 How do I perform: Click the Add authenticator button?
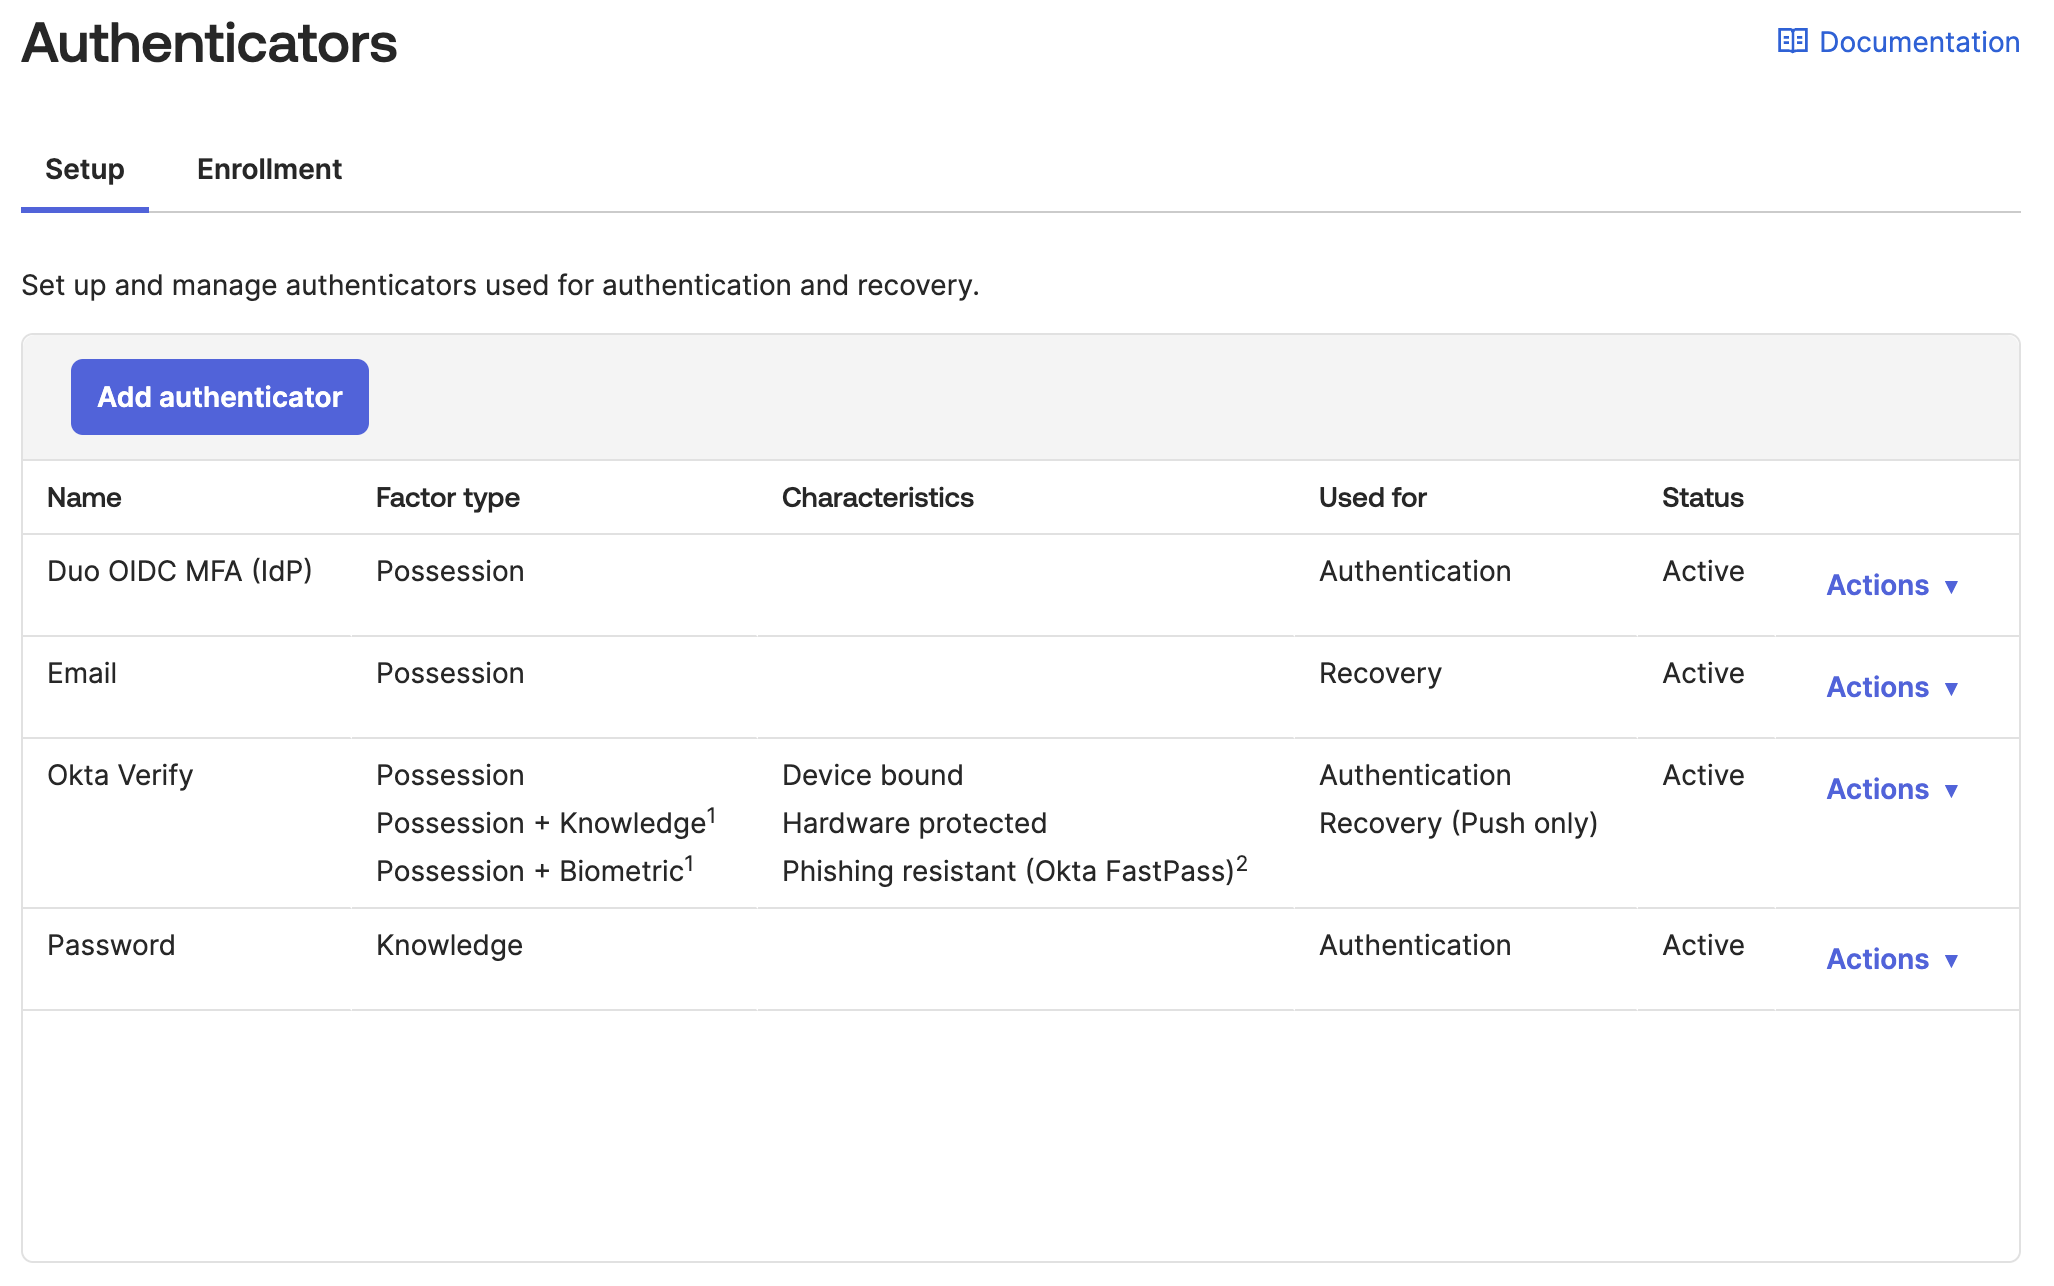point(219,396)
